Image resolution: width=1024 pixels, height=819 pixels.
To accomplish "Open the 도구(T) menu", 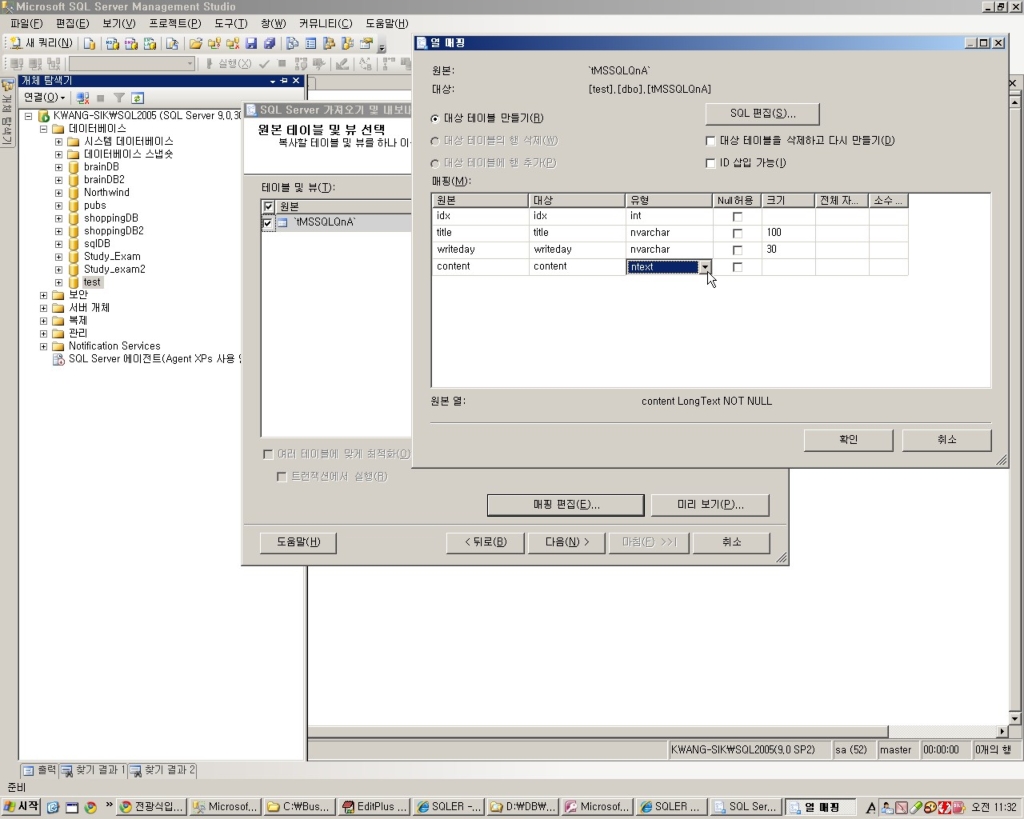I will pos(231,24).
